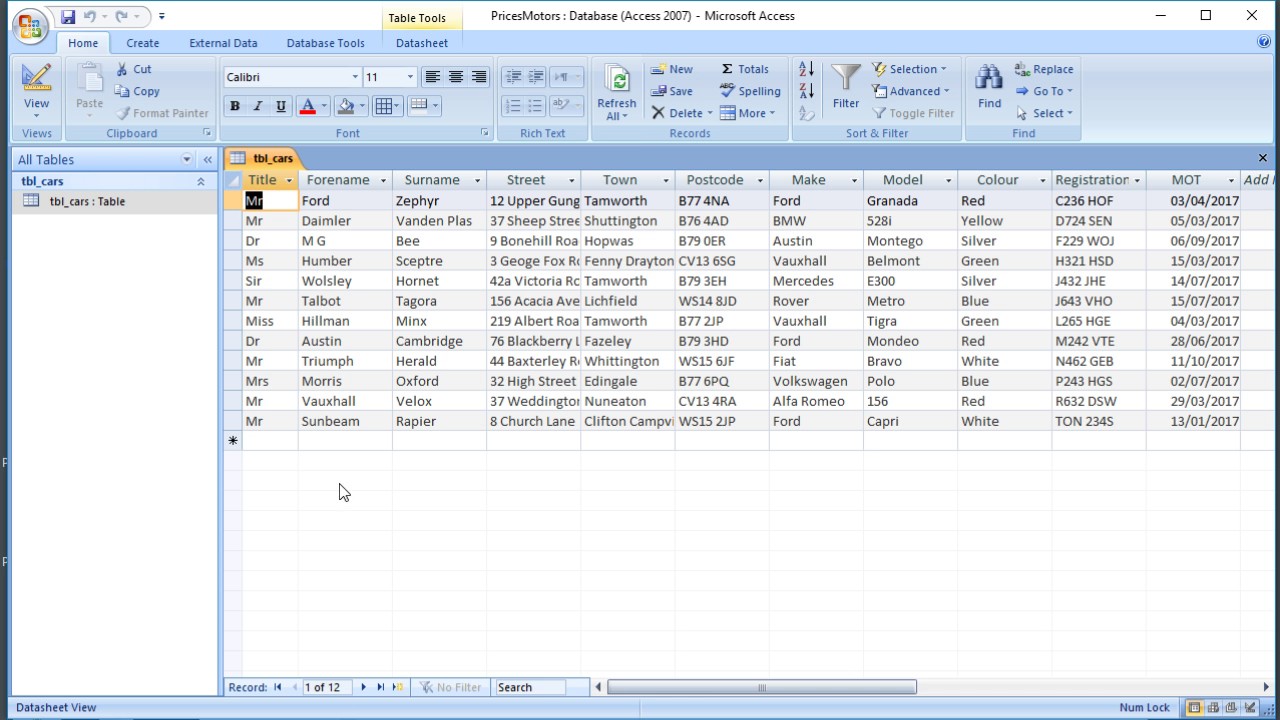This screenshot has width=1280, height=720.
Task: Click the Copy command
Action: tap(137, 91)
